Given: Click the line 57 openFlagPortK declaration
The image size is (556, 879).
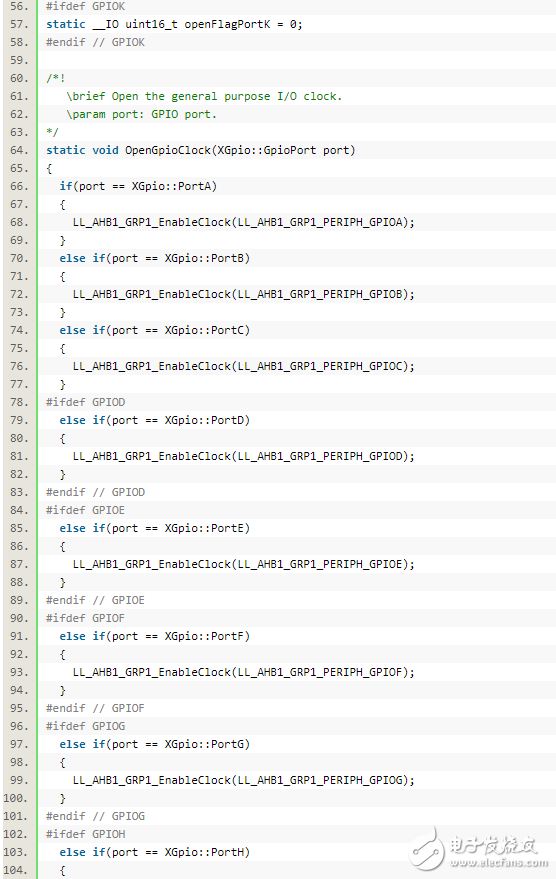Looking at the screenshot, I should point(174,24).
